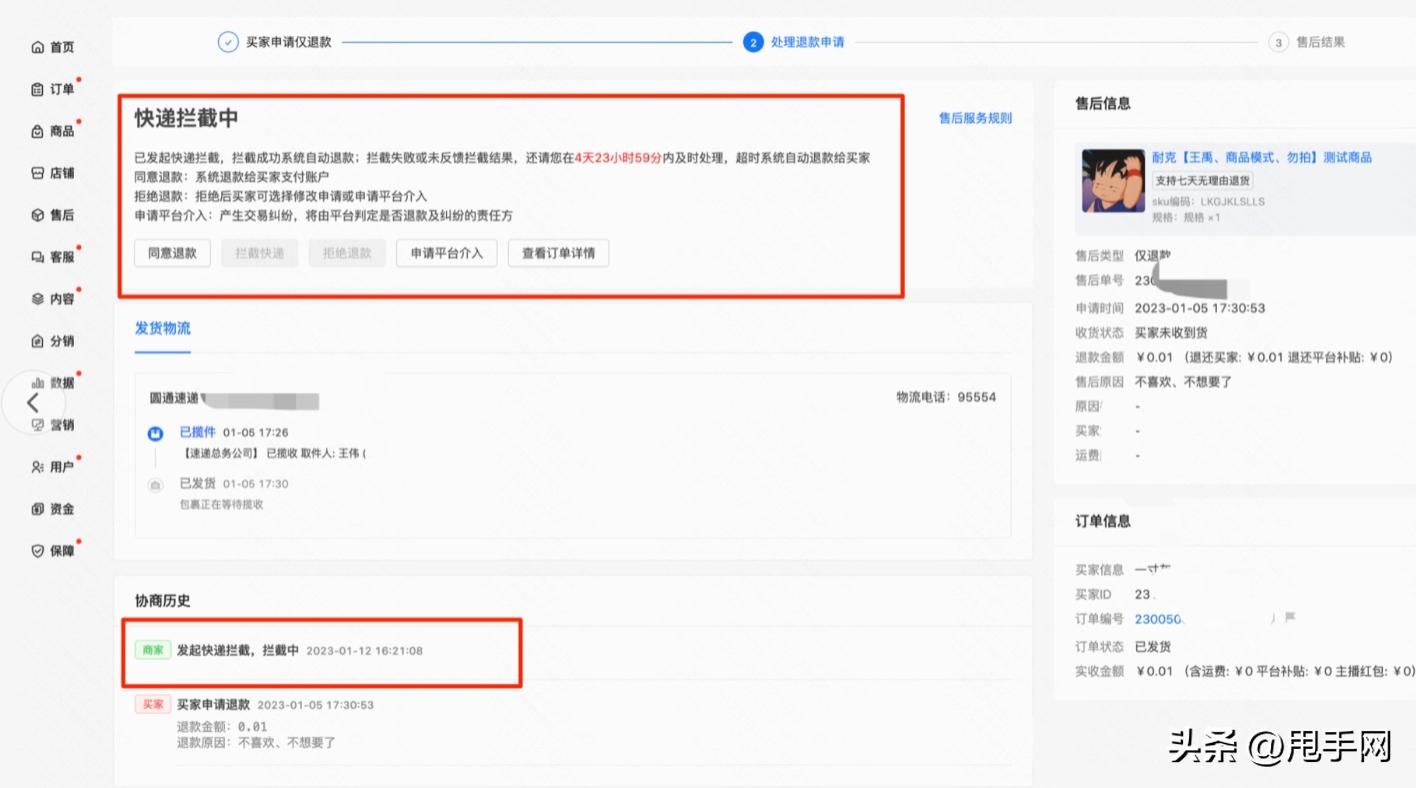Switch to the 发货物流 tab
The image size is (1416, 788).
[162, 327]
